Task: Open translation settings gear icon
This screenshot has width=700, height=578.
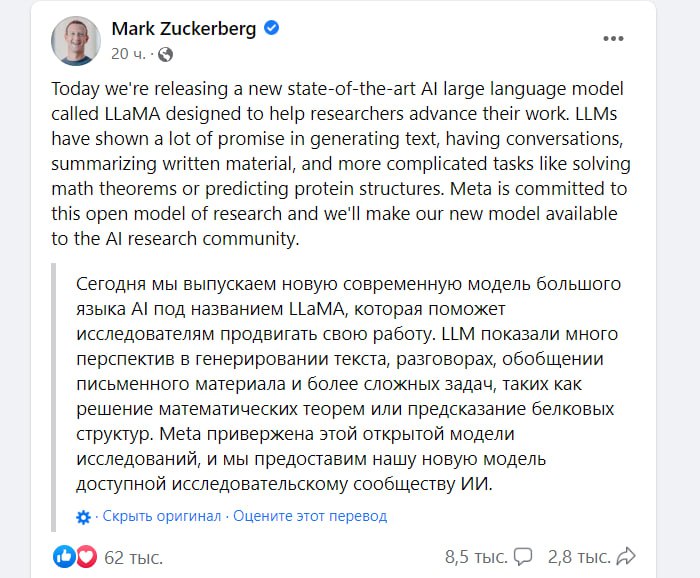Action: coord(84,516)
